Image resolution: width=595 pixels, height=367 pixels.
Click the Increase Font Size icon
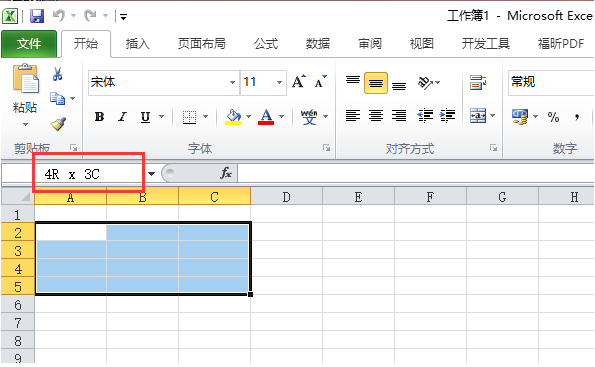pyautogui.click(x=299, y=82)
